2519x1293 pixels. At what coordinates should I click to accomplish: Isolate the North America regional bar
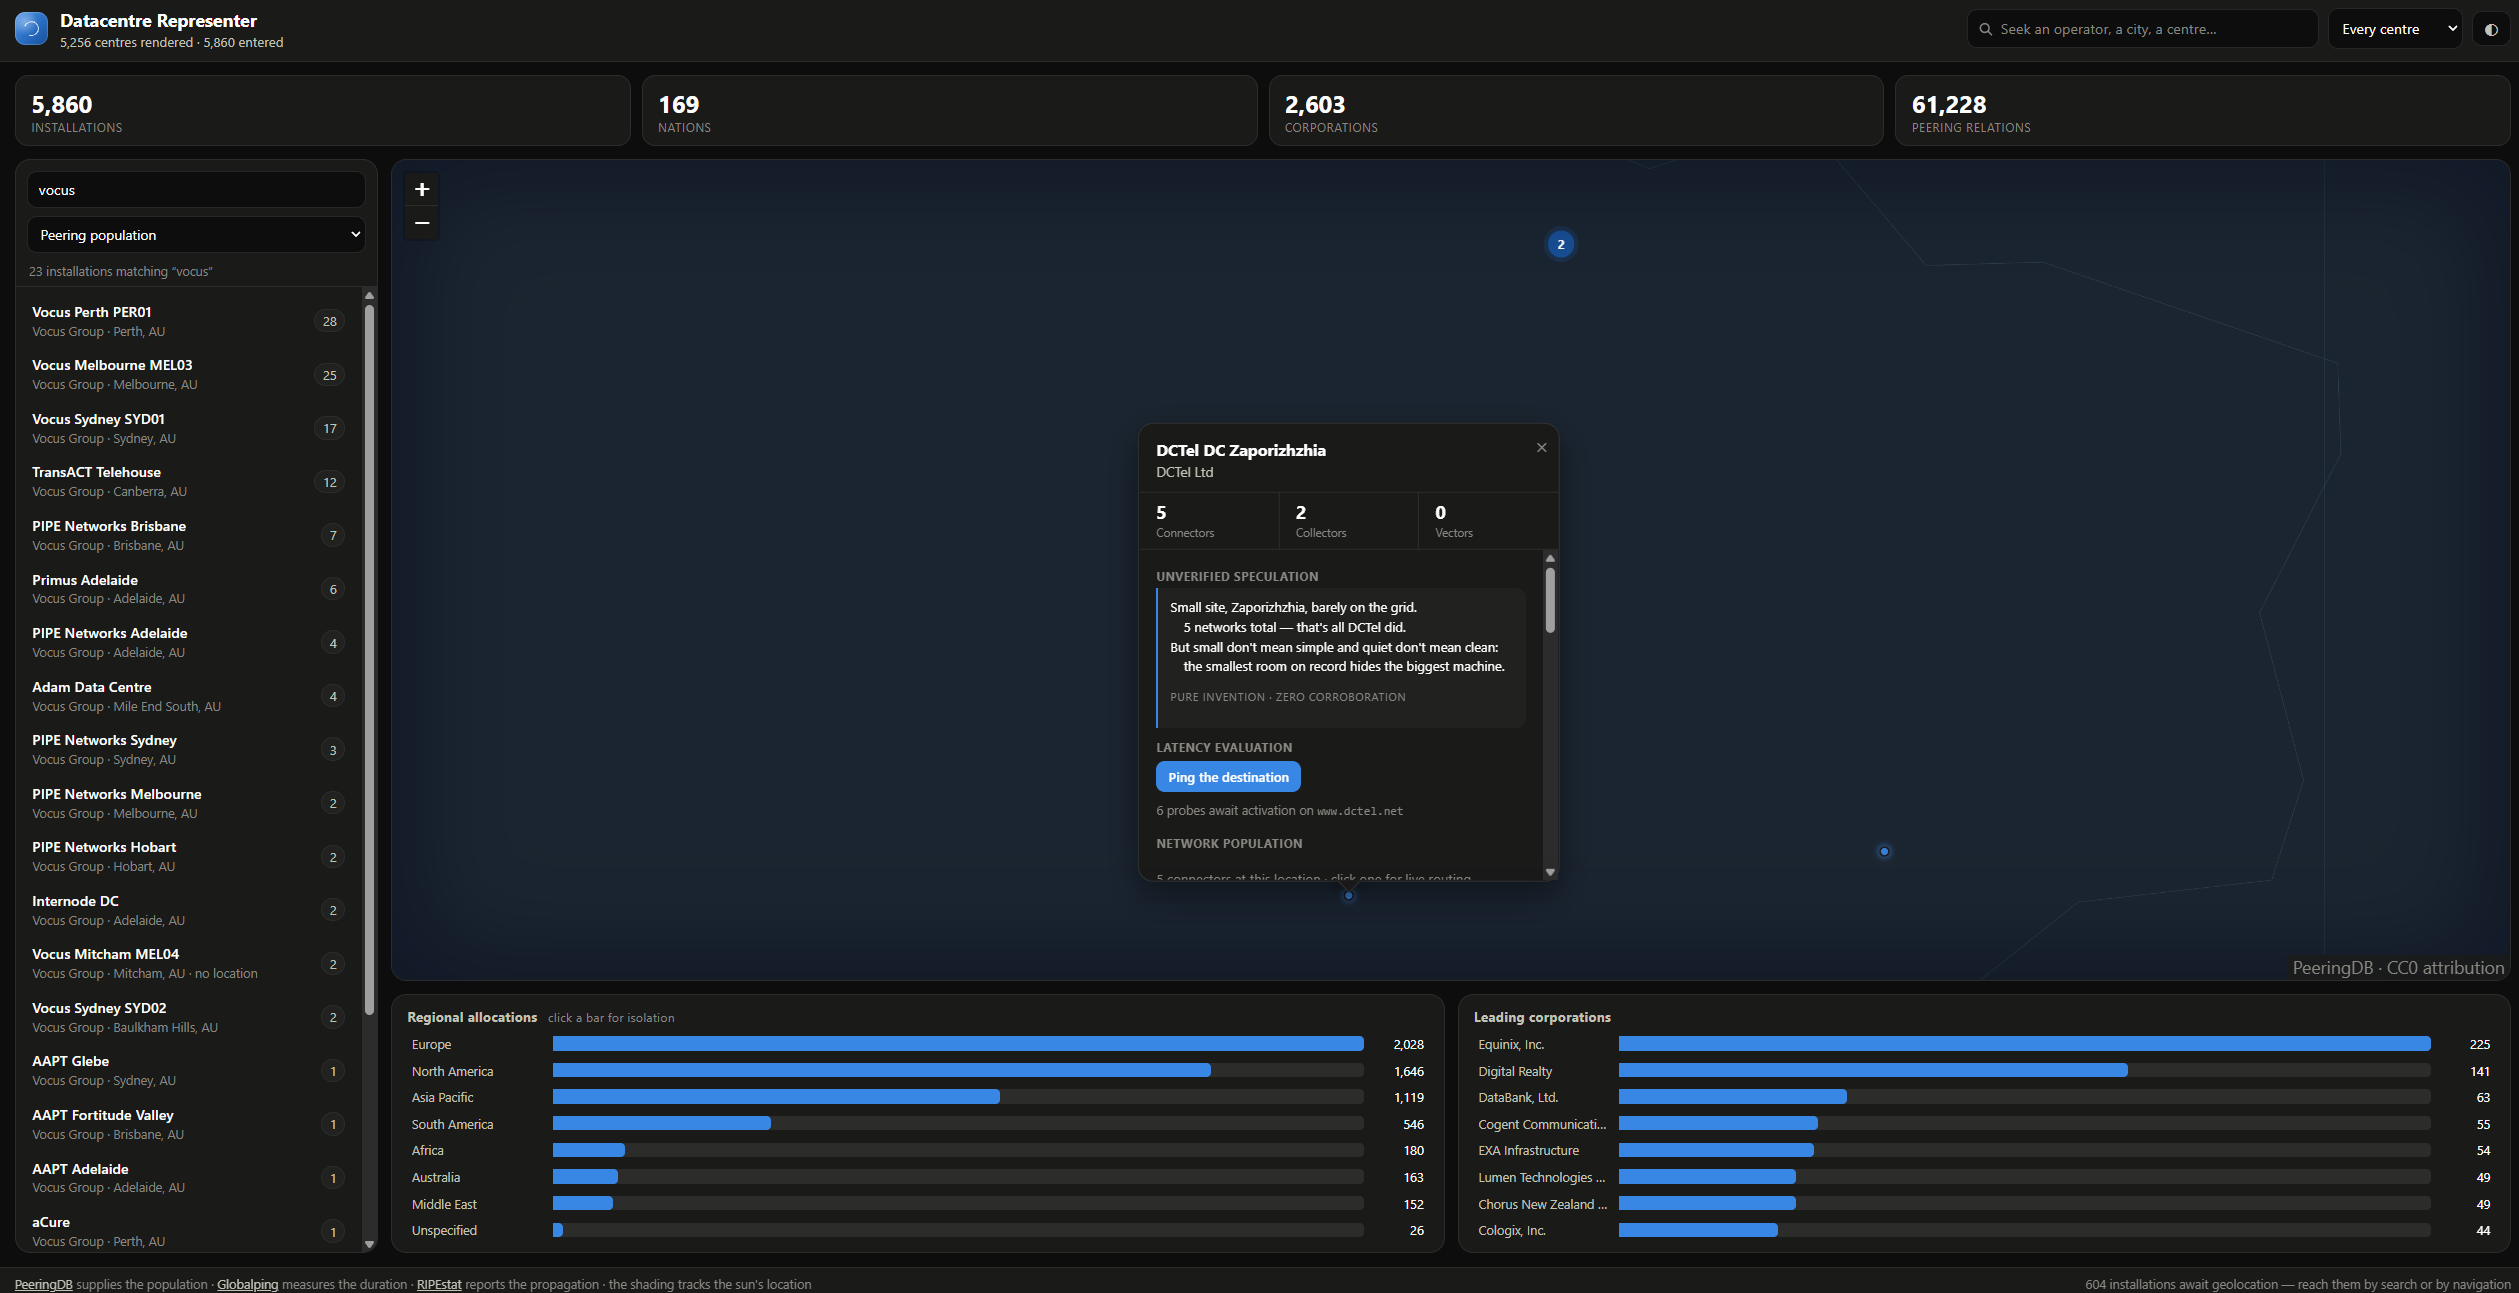pyautogui.click(x=917, y=1071)
